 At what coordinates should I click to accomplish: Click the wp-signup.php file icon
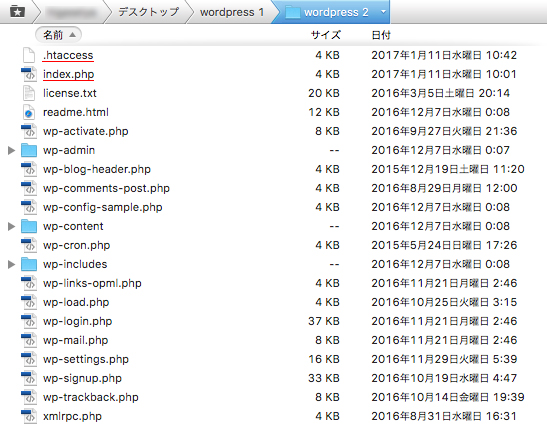(29, 378)
